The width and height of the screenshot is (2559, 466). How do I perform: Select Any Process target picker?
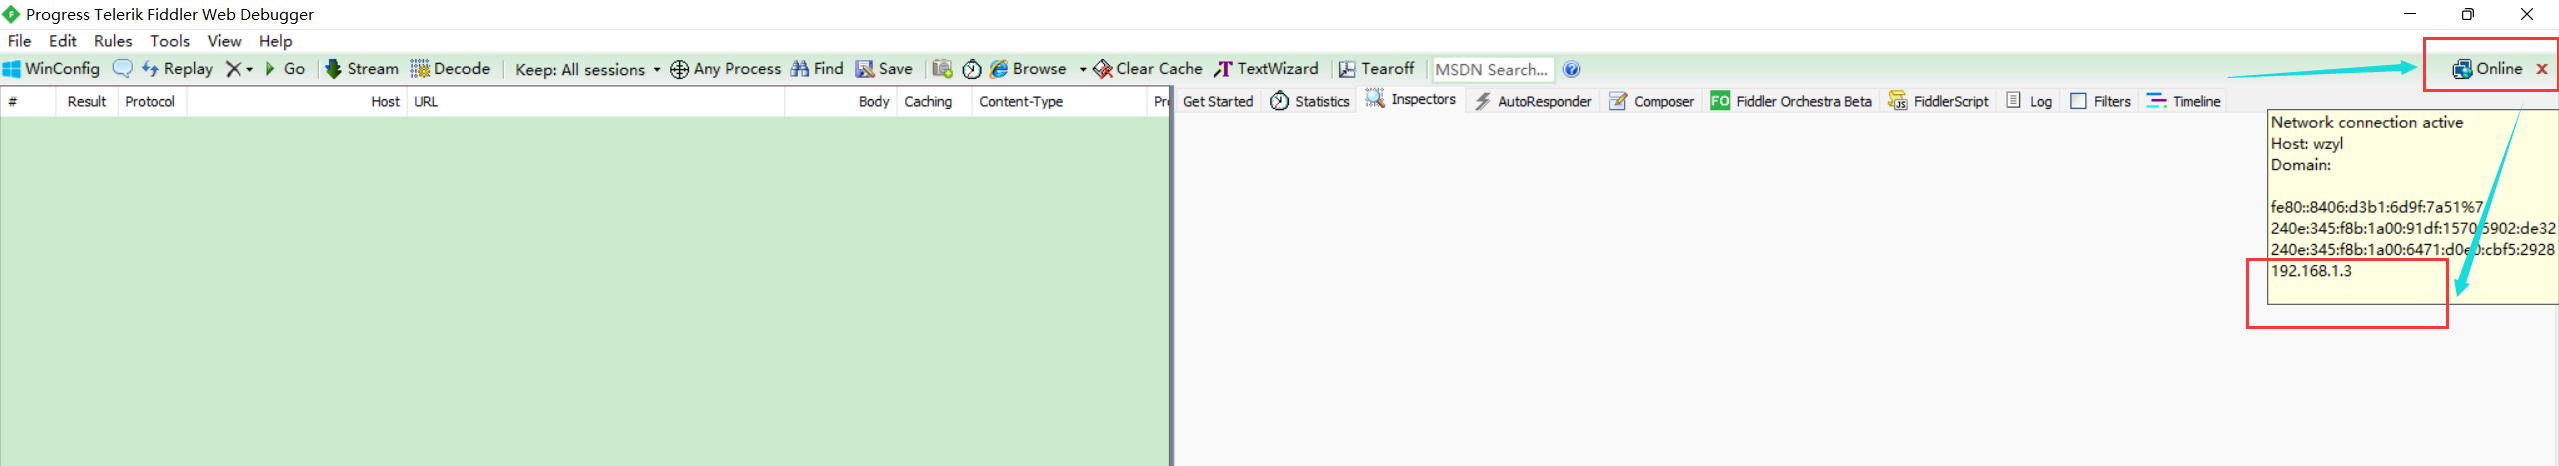pyautogui.click(x=725, y=69)
